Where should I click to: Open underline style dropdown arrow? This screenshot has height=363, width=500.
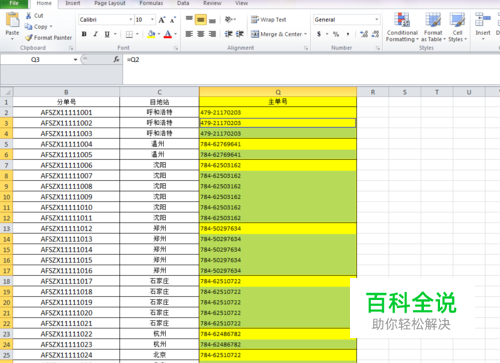pyautogui.click(x=115, y=34)
